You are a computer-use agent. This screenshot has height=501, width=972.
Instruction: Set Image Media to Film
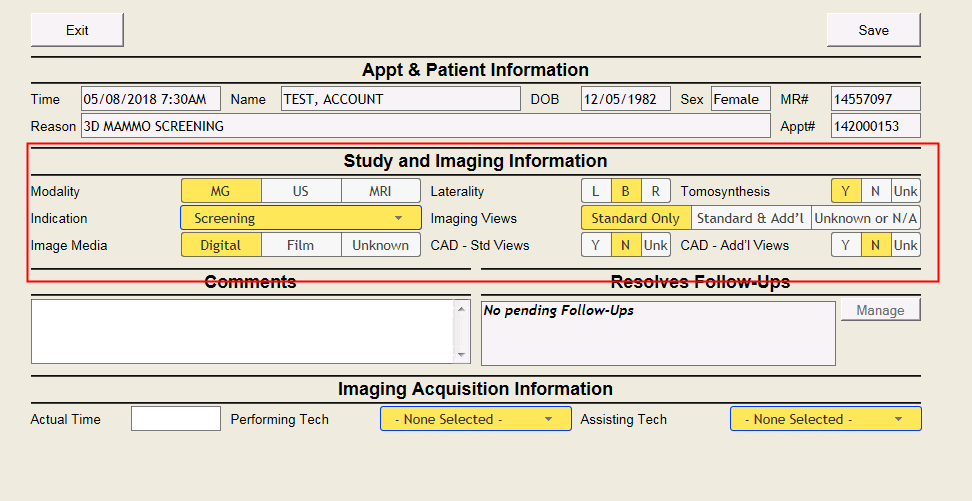click(x=301, y=245)
